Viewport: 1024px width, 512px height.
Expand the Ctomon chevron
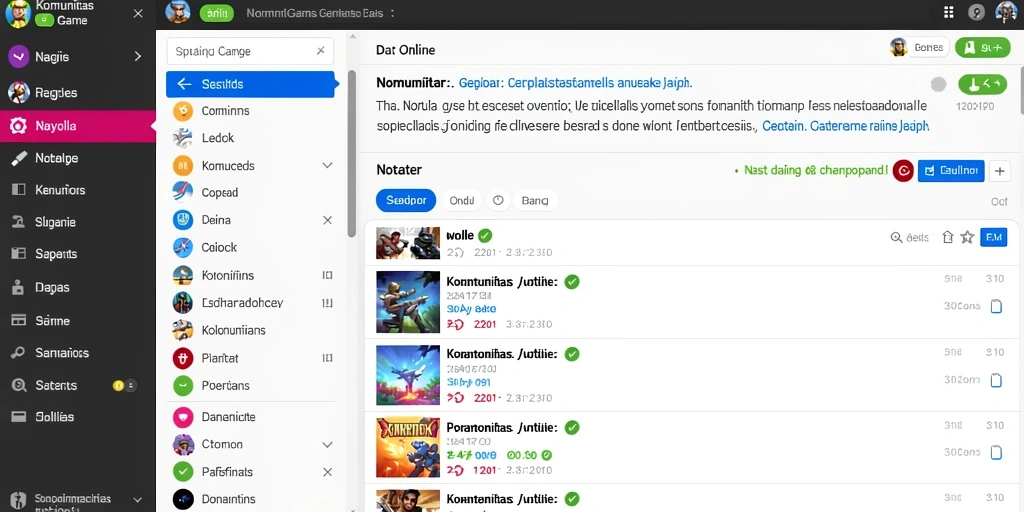click(327, 445)
